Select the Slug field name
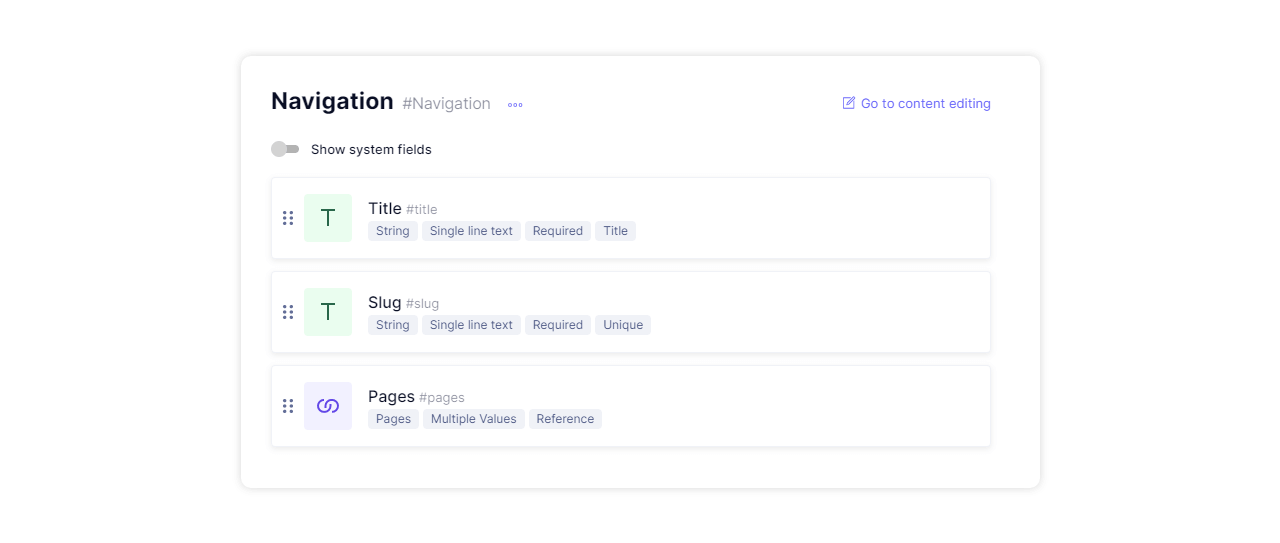The height and width of the screenshot is (543, 1280). click(x=385, y=302)
